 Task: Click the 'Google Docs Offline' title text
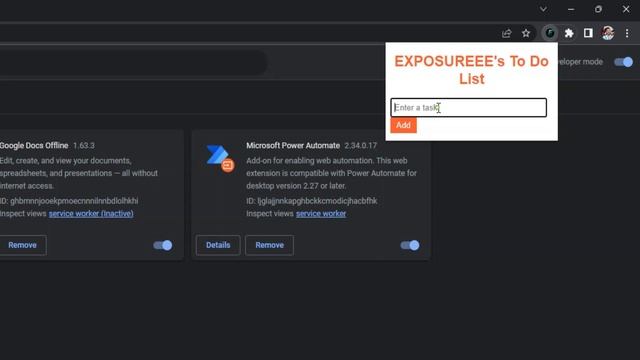click(34, 145)
